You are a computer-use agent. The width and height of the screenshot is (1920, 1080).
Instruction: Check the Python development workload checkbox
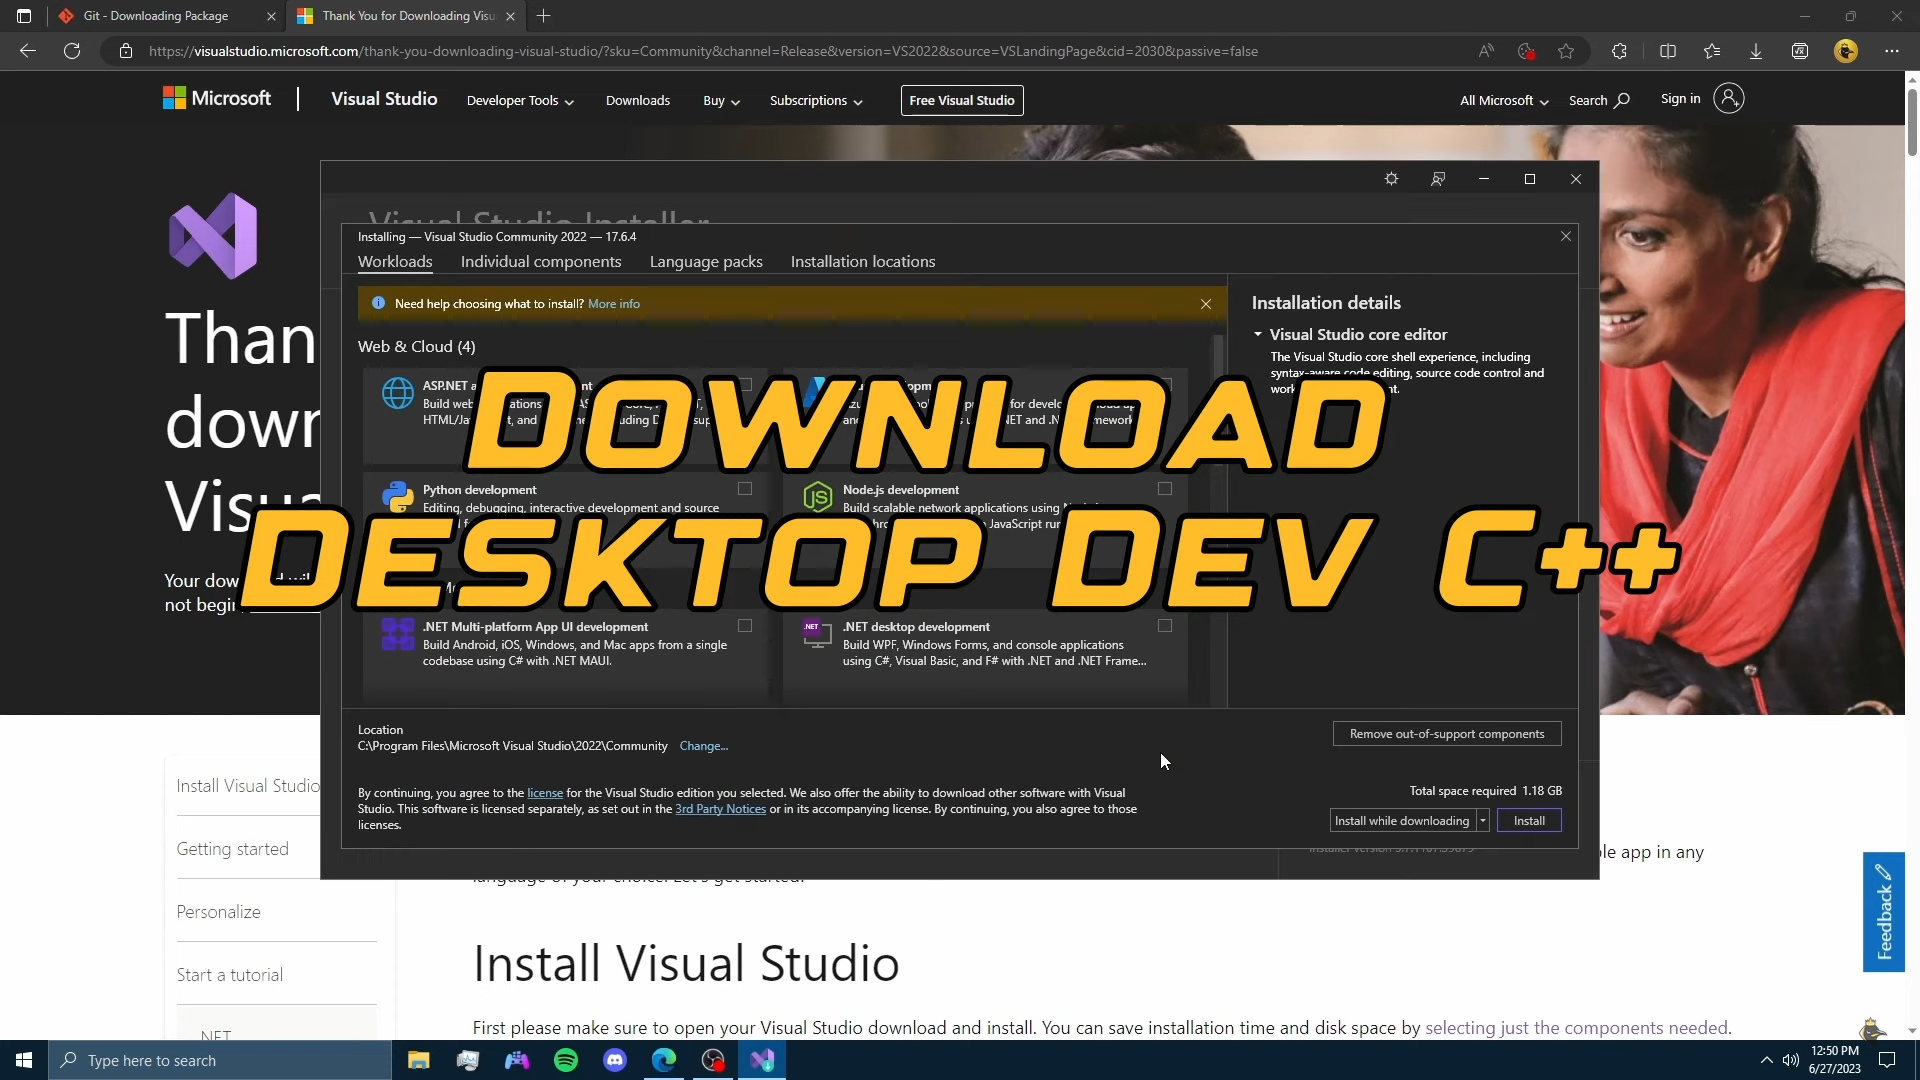[x=745, y=489]
